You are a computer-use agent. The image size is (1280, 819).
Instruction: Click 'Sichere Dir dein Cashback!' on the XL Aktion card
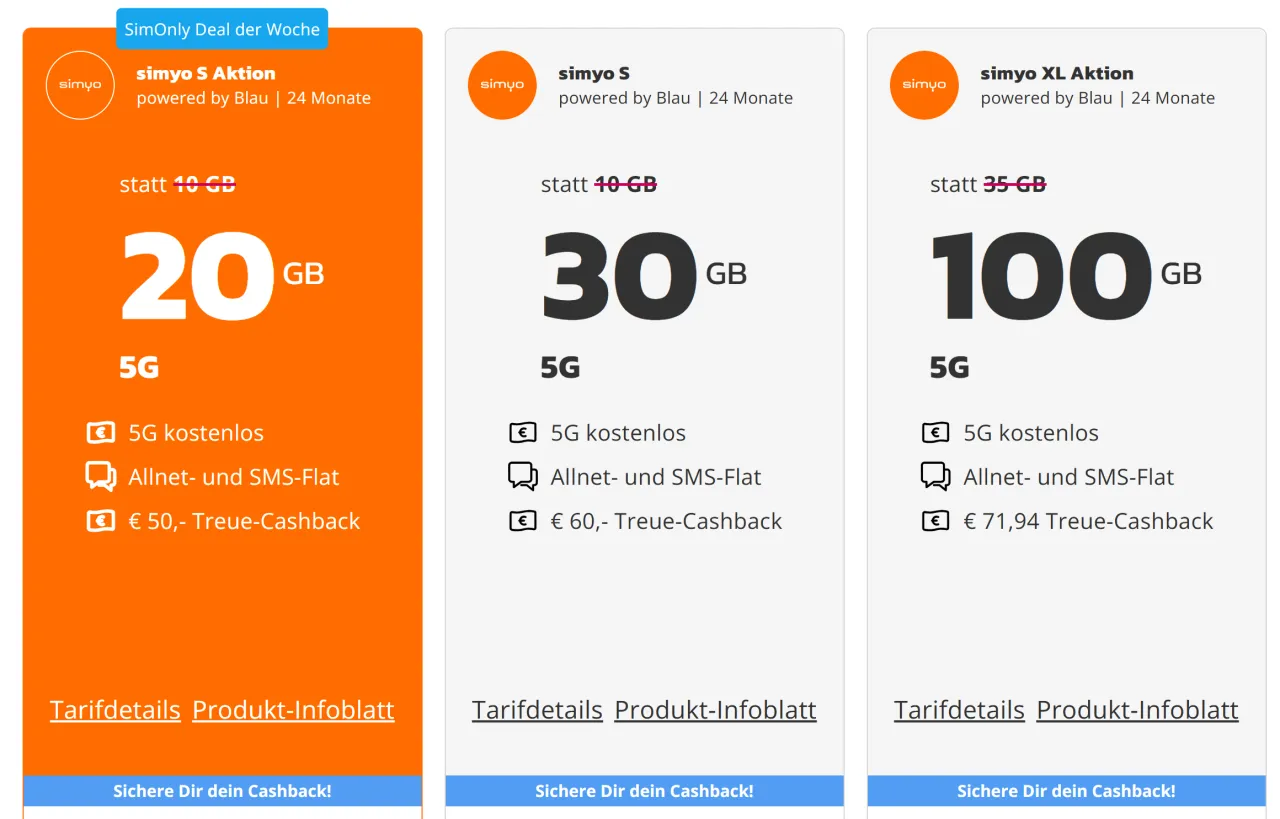point(1066,790)
